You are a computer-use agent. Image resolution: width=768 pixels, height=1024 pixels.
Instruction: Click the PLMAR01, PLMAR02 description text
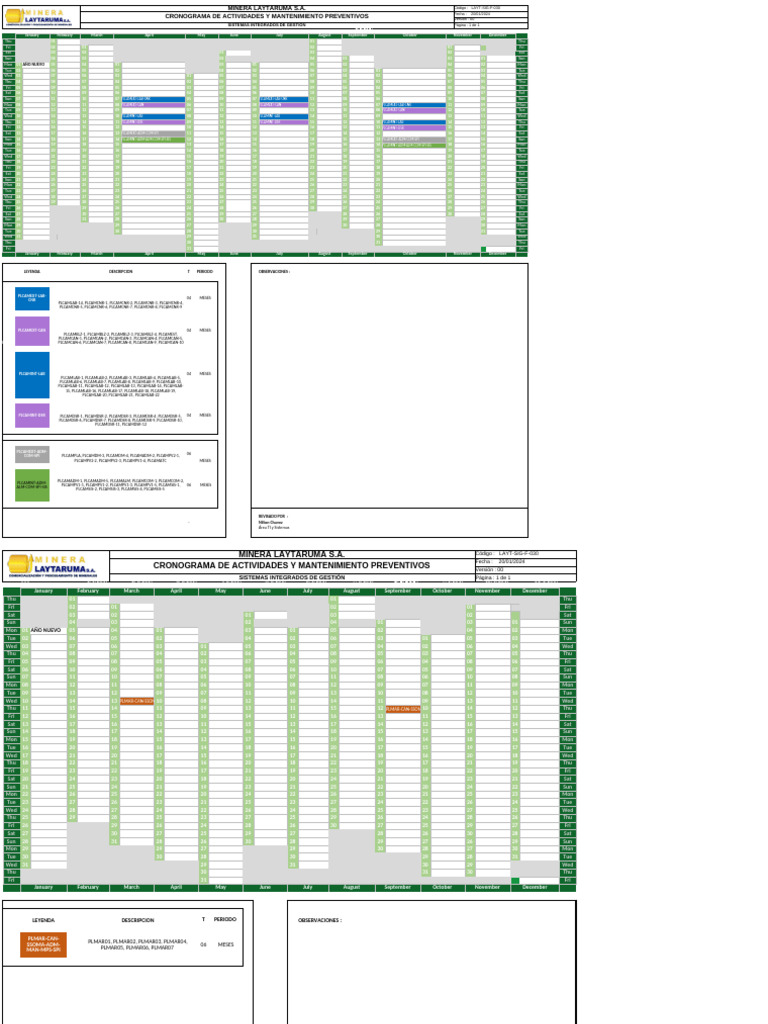pos(137,944)
